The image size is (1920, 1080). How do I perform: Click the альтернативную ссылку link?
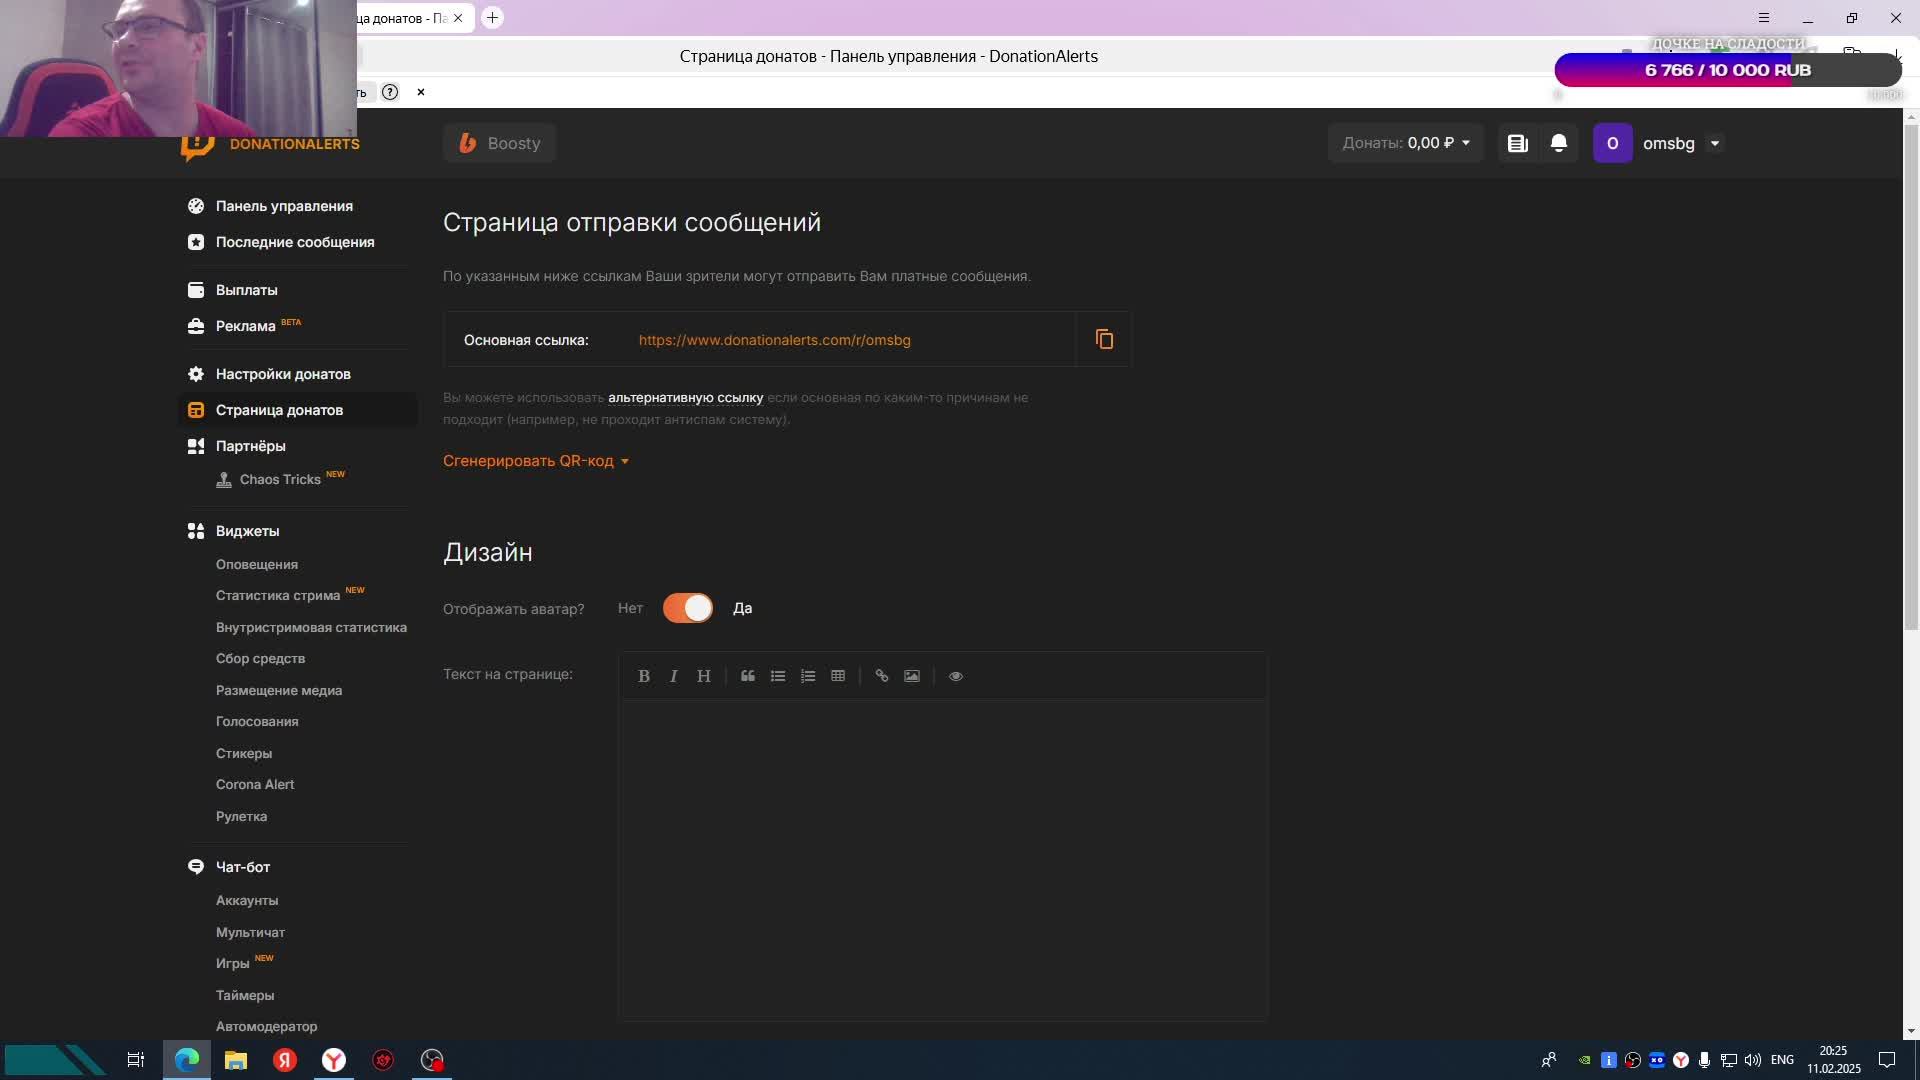685,398
